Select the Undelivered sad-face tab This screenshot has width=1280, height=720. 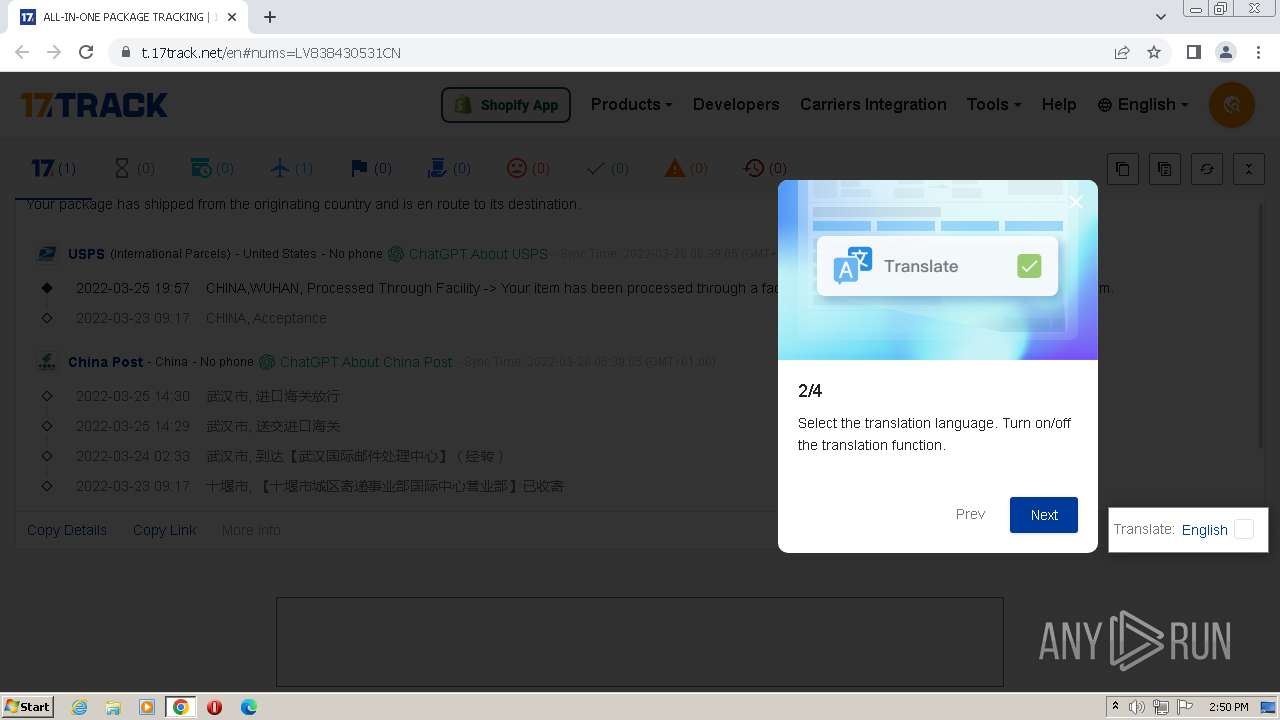pyautogui.click(x=528, y=168)
